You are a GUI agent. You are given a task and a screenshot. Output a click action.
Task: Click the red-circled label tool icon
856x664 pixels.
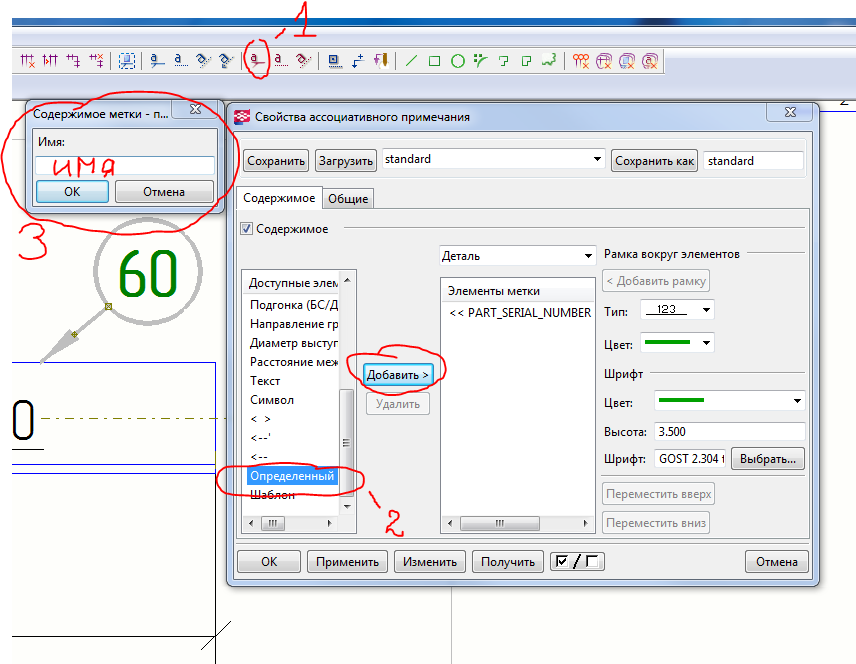click(257, 61)
